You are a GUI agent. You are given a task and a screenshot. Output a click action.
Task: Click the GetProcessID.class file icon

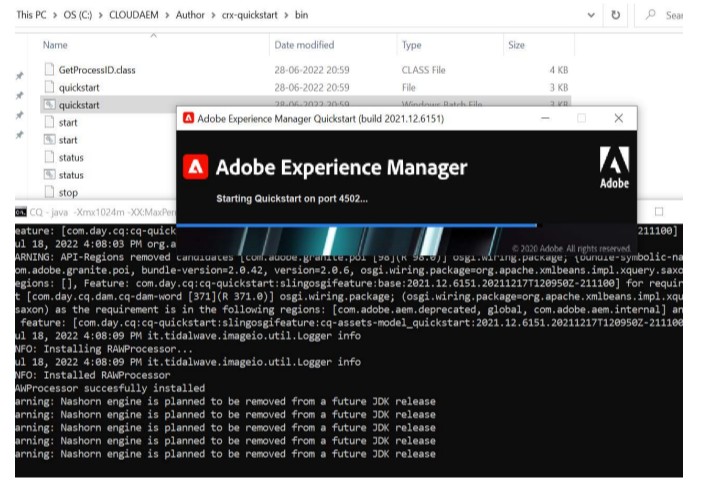tap(49, 69)
